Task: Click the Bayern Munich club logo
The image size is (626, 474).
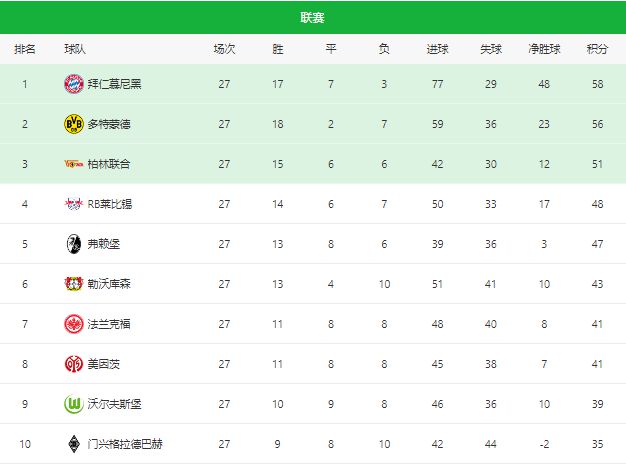Action: tap(73, 84)
